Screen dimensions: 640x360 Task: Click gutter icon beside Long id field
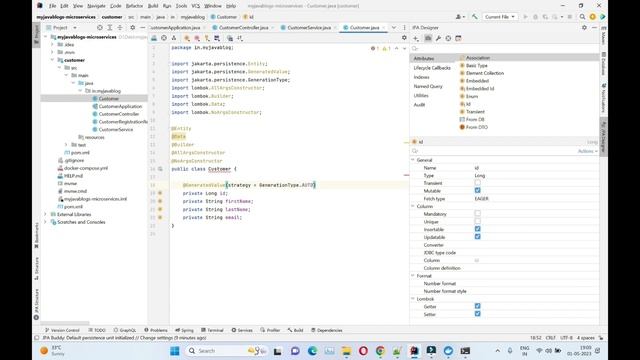pyautogui.click(x=160, y=193)
